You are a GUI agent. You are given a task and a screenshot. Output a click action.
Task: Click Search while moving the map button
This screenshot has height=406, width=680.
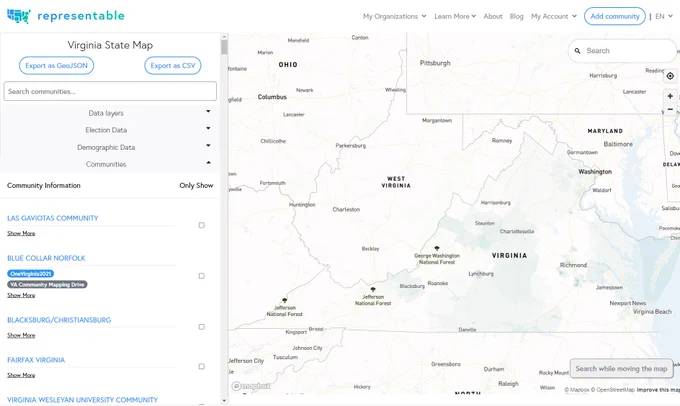[x=621, y=369]
